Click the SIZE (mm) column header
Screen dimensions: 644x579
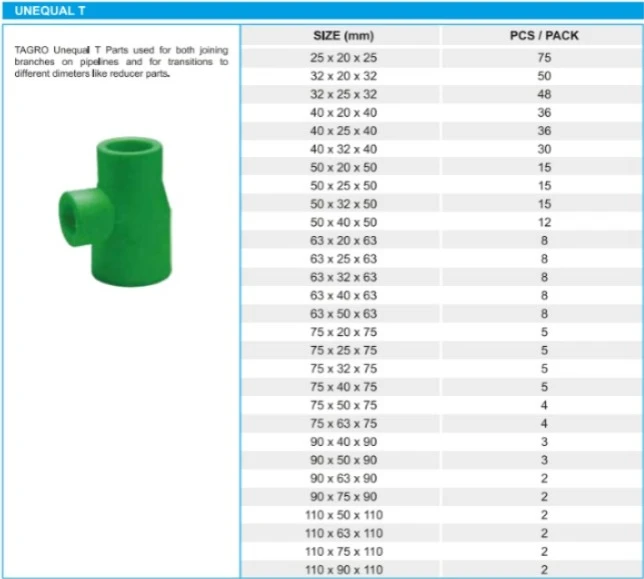[343, 35]
